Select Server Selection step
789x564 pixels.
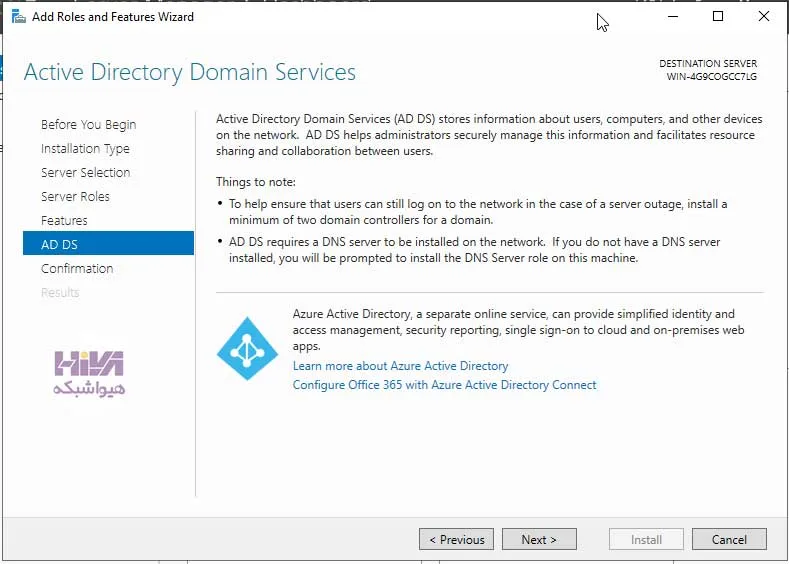[86, 173]
